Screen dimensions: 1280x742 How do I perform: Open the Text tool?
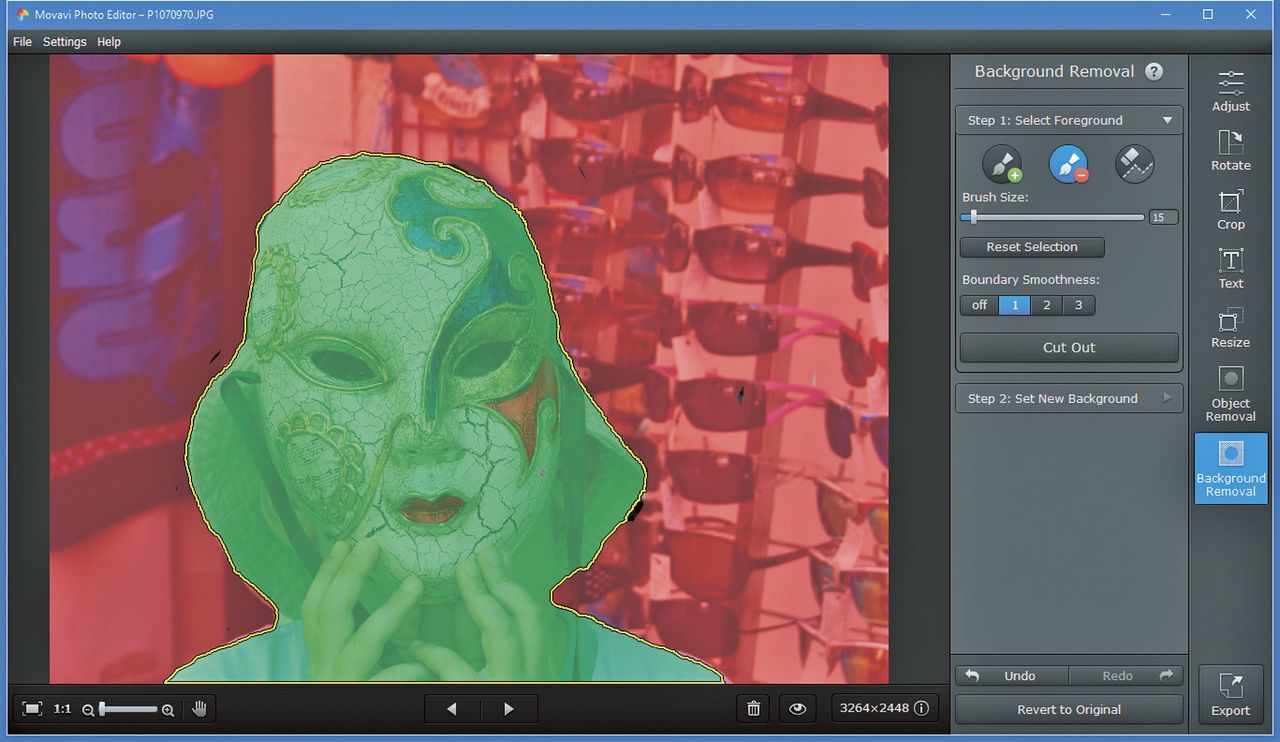pos(1231,268)
